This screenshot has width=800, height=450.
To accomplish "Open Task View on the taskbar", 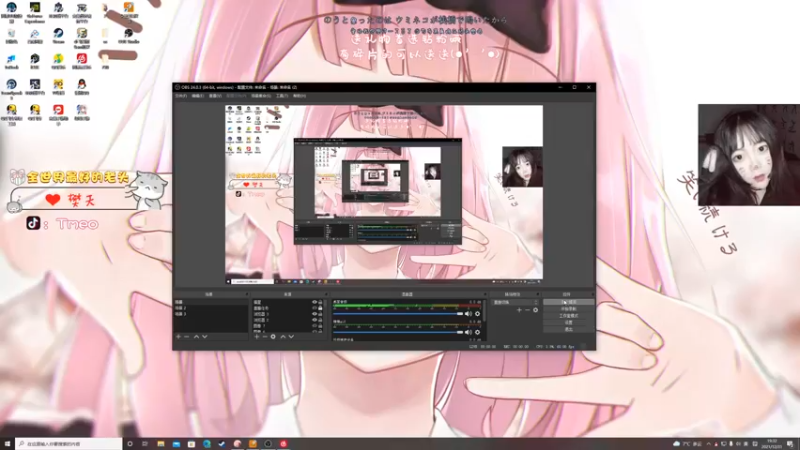I will [145, 444].
